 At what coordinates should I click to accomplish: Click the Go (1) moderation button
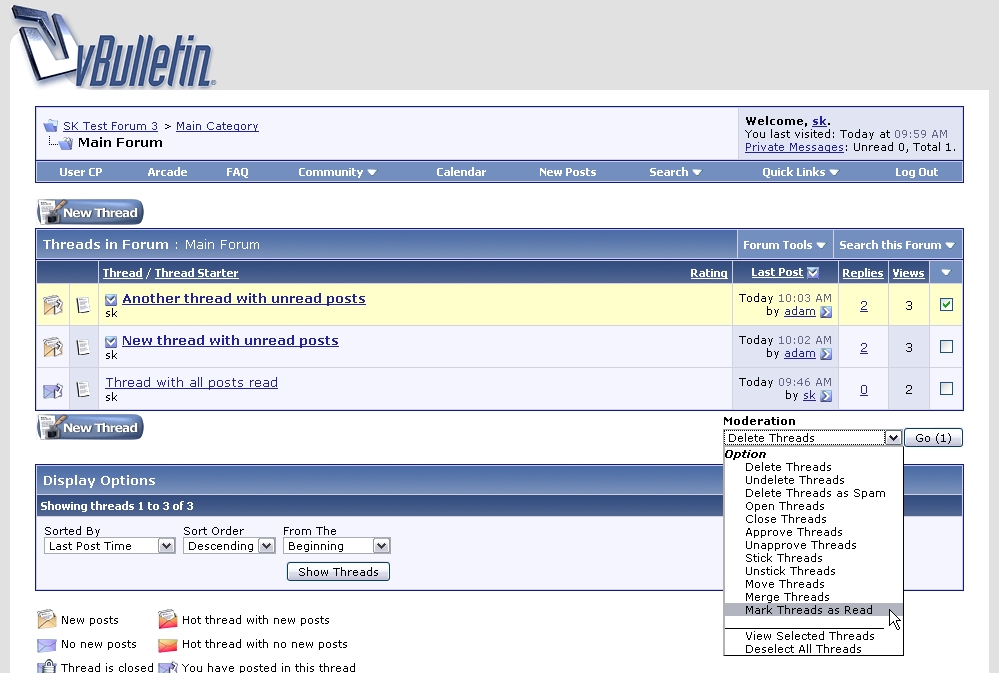[933, 438]
